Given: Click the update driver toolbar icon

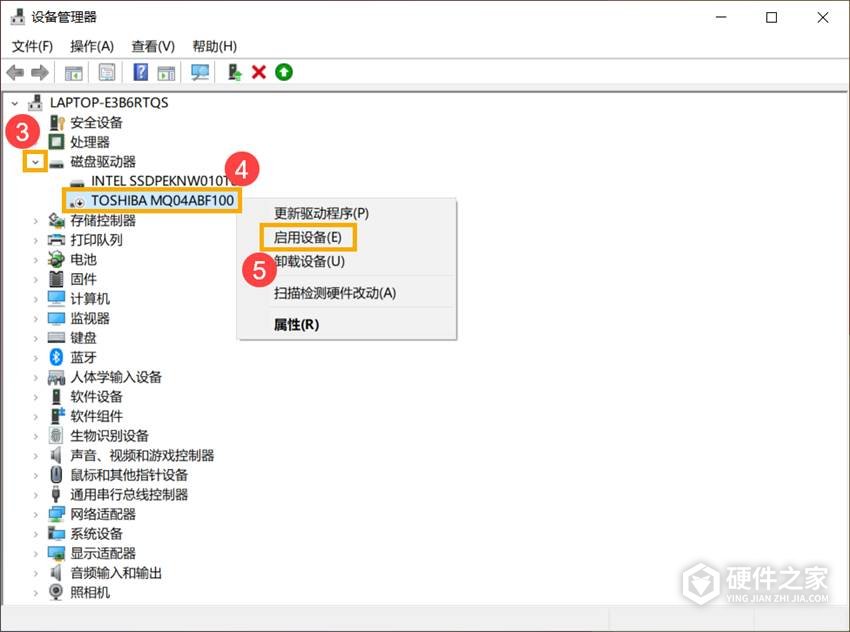Looking at the screenshot, I should pos(234,72).
